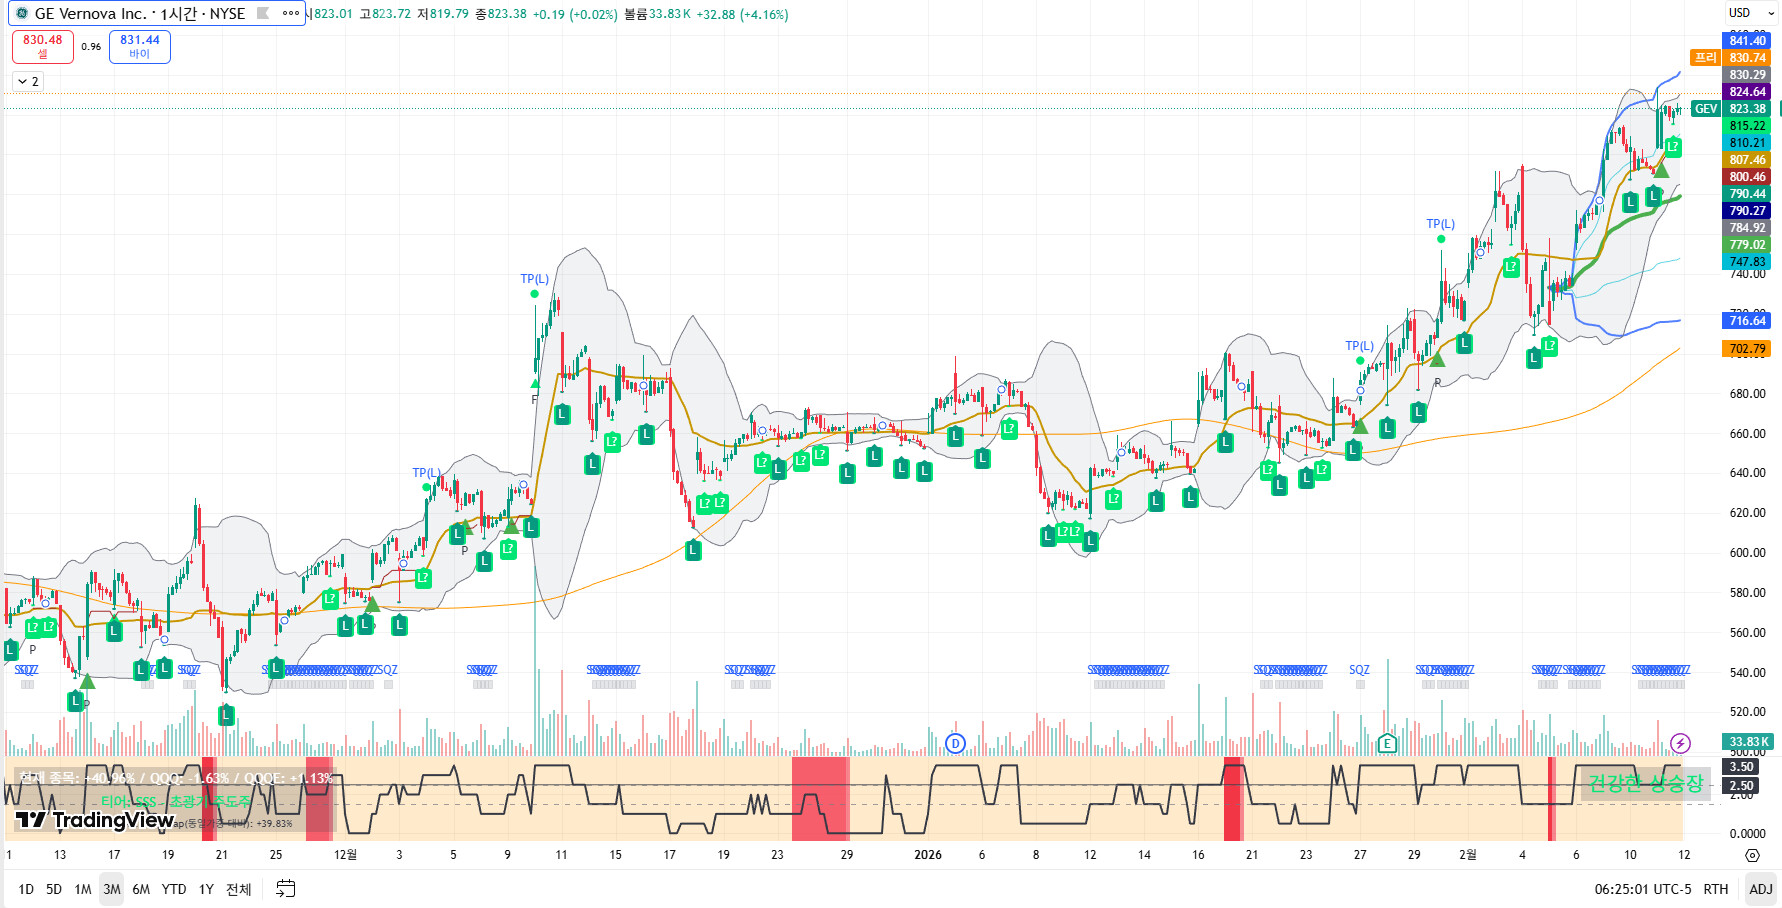
Task: Click the 747.83 price label
Action: 1747,262
